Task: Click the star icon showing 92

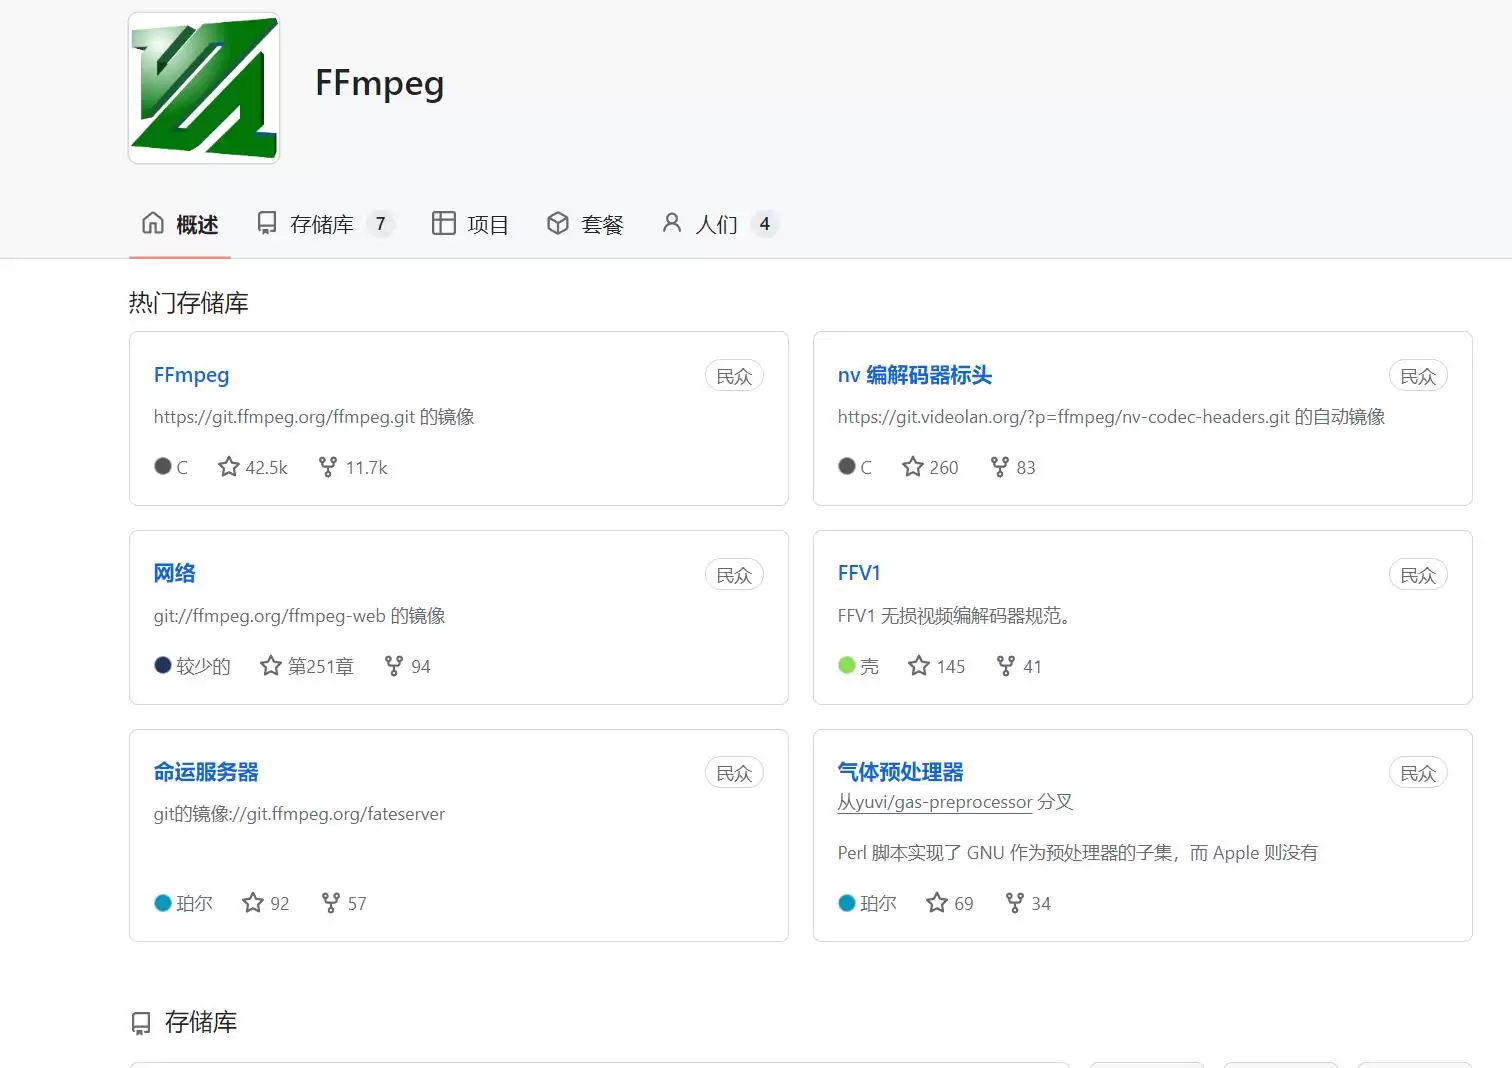Action: coord(253,903)
